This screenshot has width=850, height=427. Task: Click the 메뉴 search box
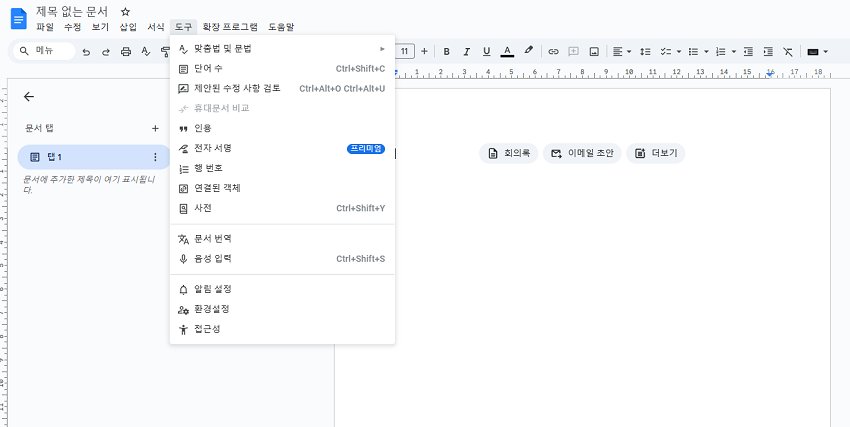pos(44,51)
